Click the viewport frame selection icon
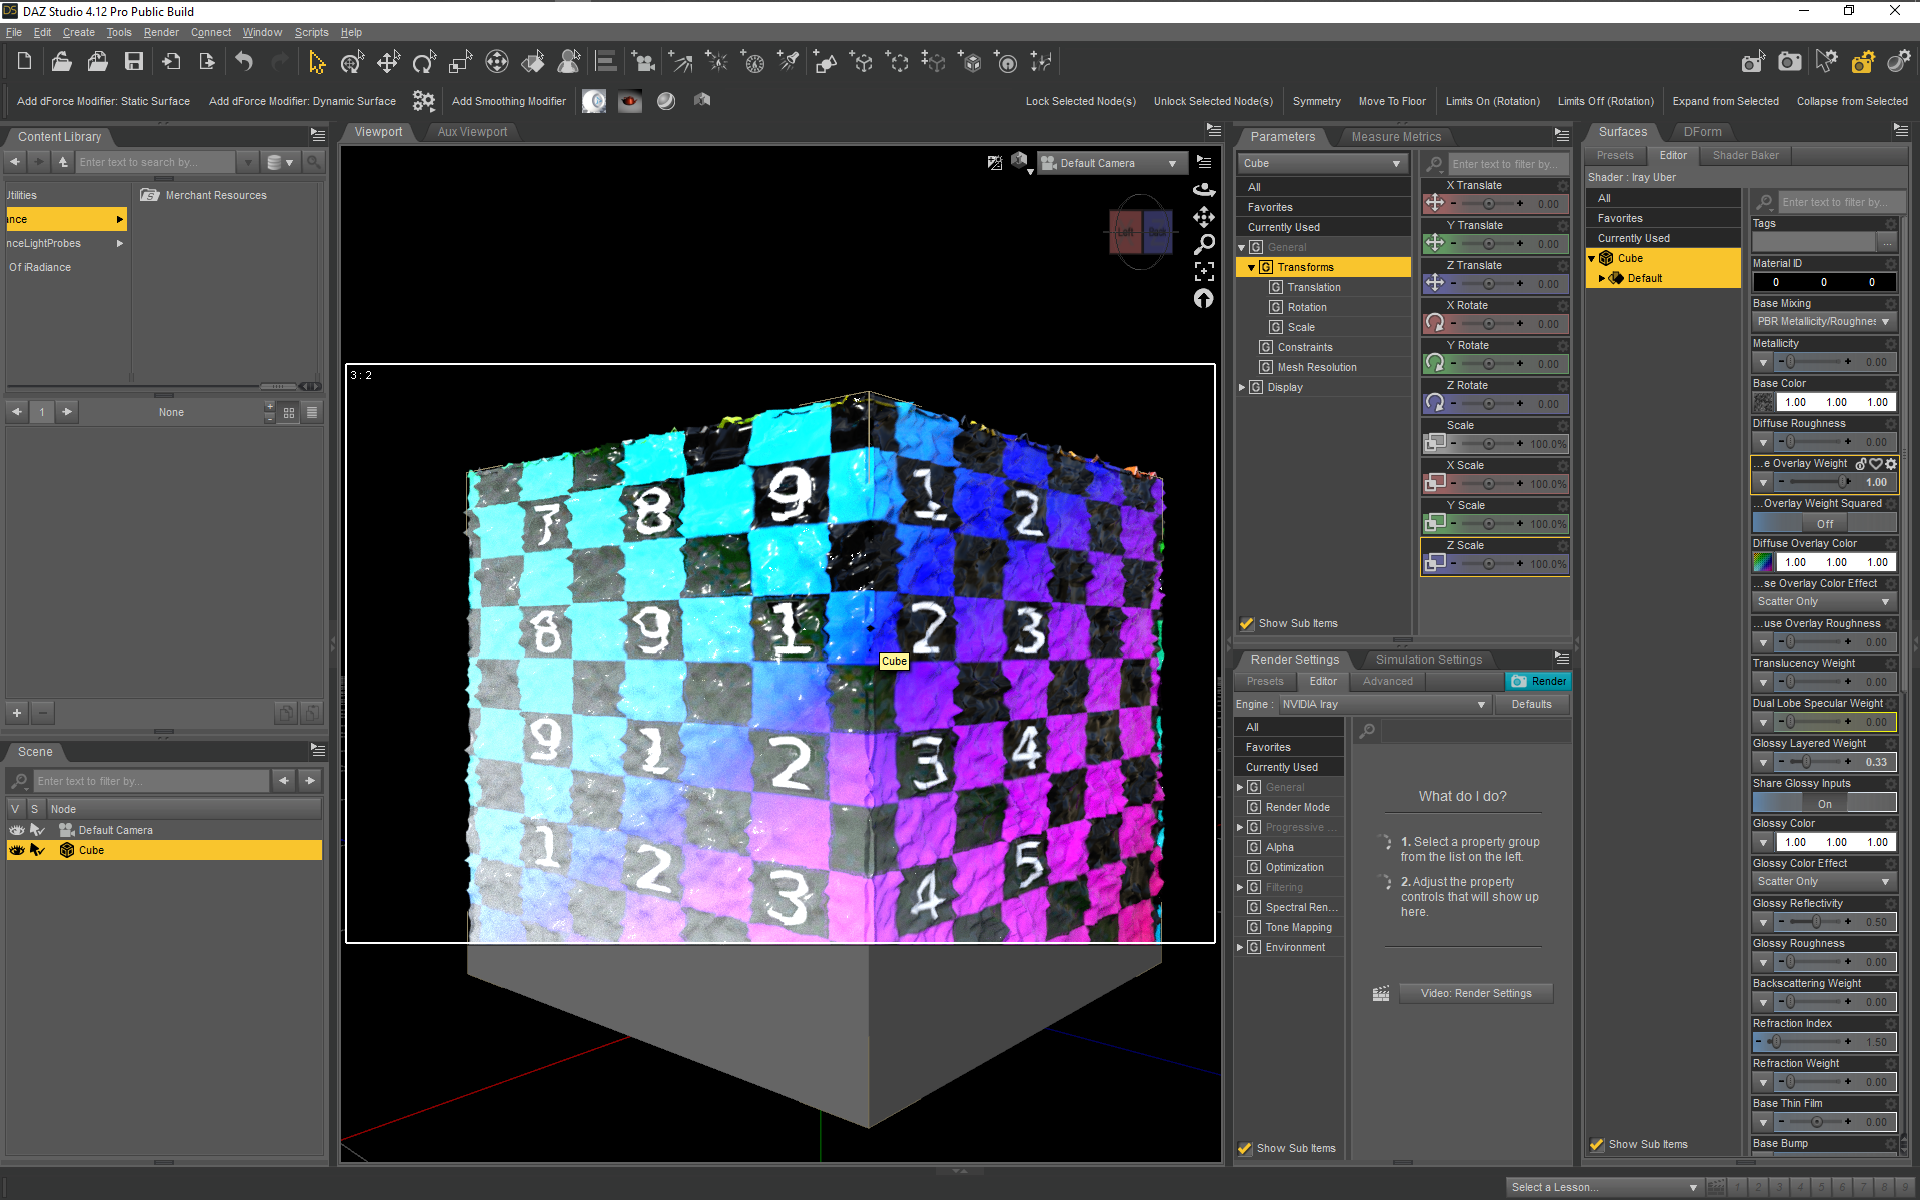The height and width of the screenshot is (1200, 1920). 1204,271
